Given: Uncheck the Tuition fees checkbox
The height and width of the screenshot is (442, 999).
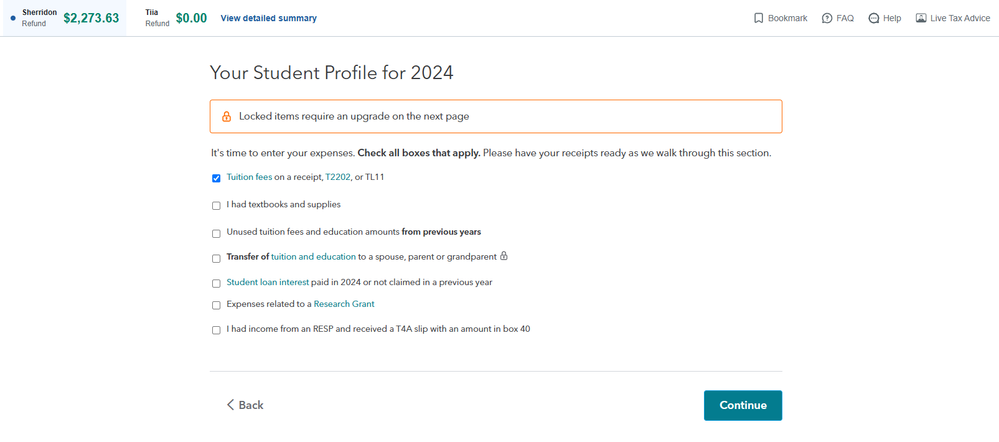Looking at the screenshot, I should (x=216, y=178).
